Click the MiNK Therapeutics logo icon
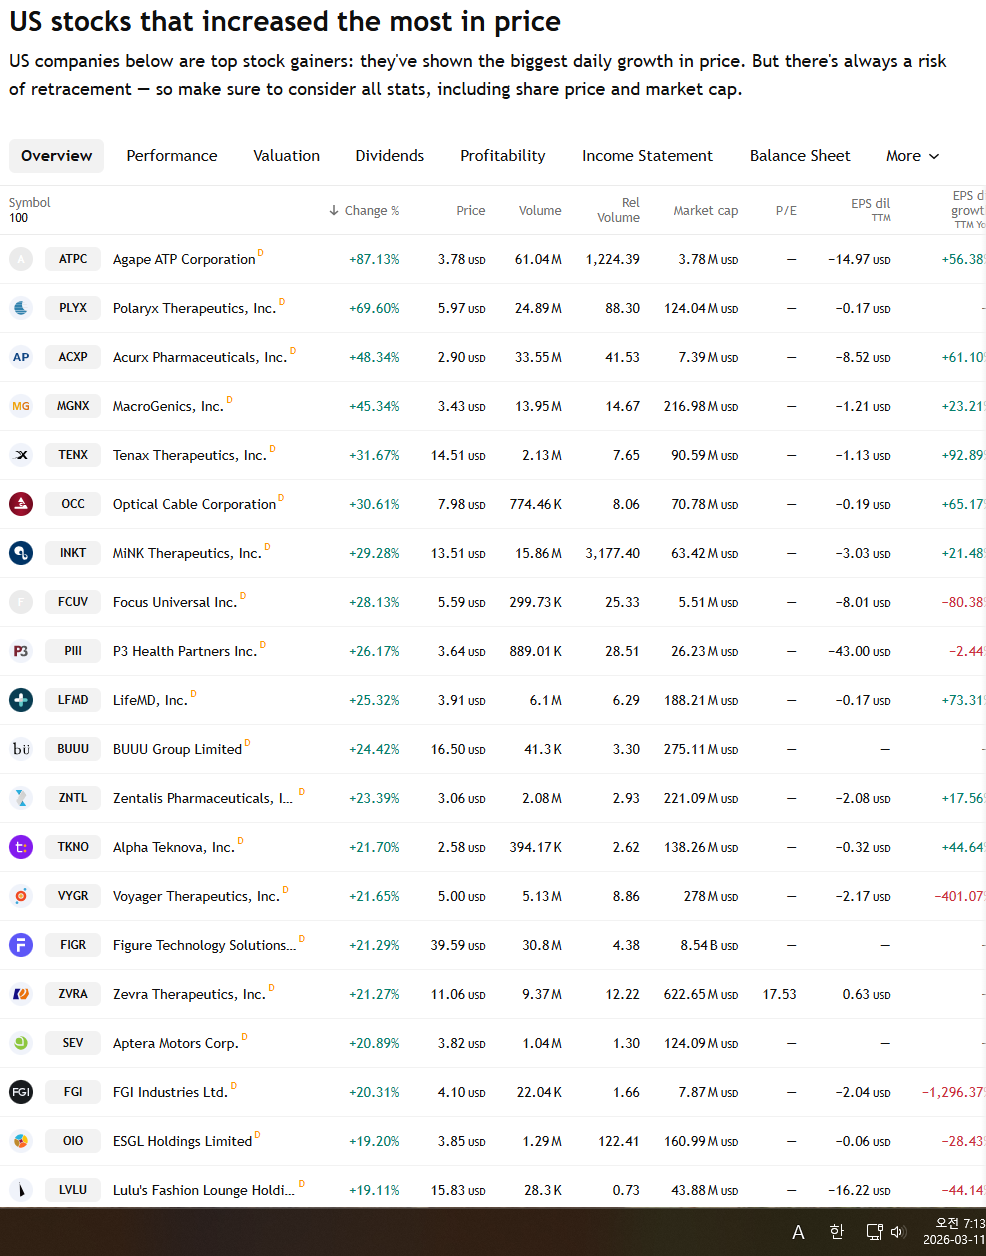This screenshot has height=1256, width=986. [21, 553]
